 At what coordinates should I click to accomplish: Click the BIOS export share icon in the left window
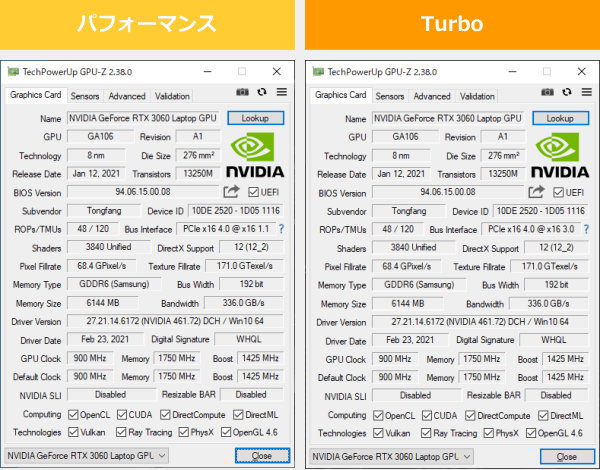point(231,191)
